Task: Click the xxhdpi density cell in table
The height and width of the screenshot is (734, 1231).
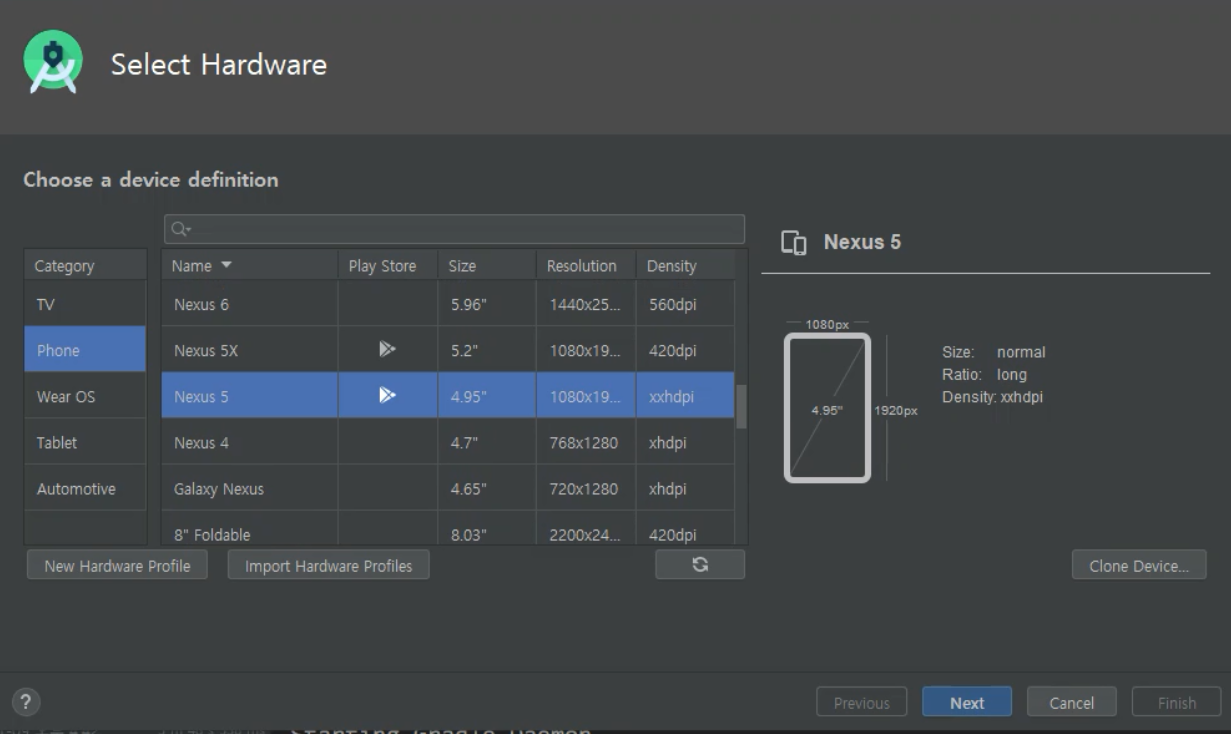Action: click(685, 396)
